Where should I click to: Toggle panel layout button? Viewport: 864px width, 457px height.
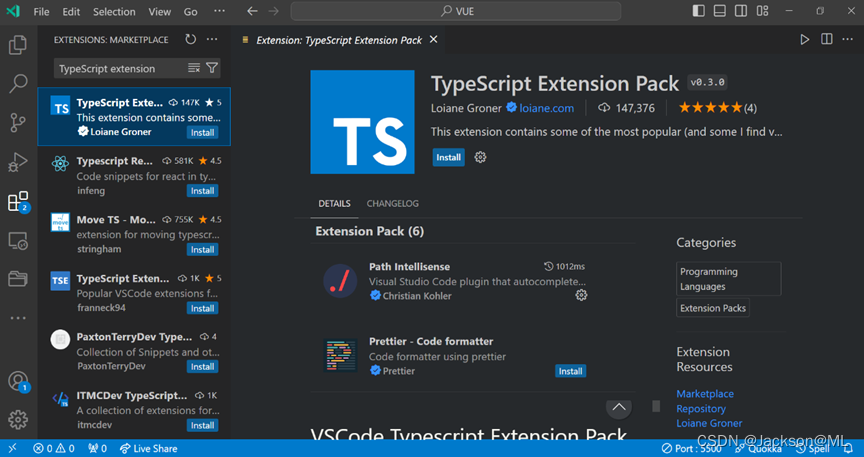[x=720, y=11]
